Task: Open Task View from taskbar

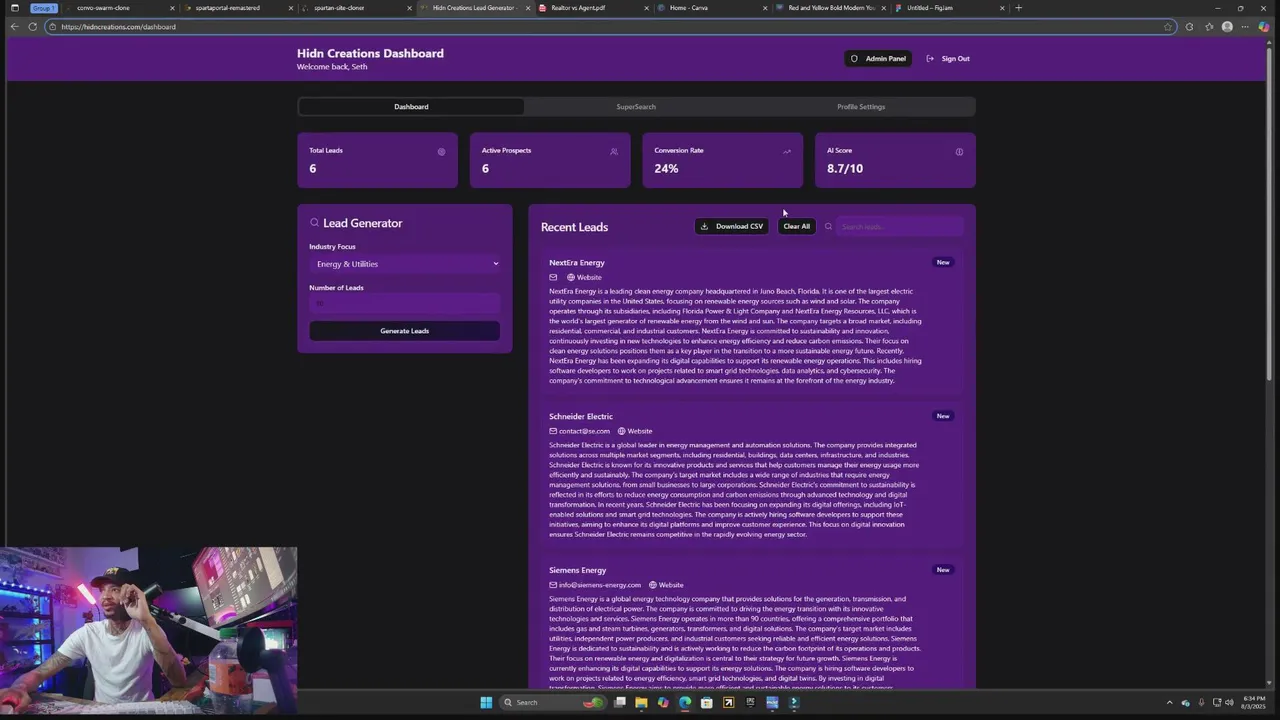Action: [620, 702]
